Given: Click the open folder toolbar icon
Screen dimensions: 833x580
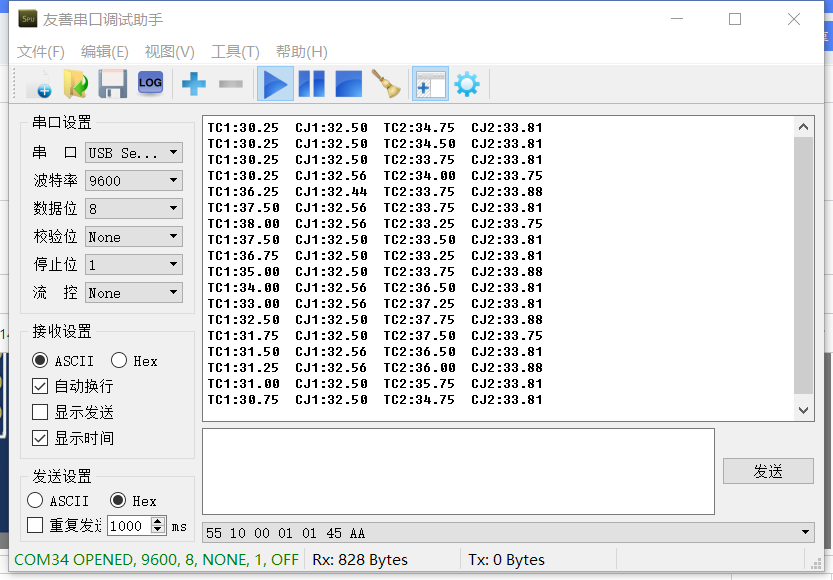Looking at the screenshot, I should click(x=76, y=85).
